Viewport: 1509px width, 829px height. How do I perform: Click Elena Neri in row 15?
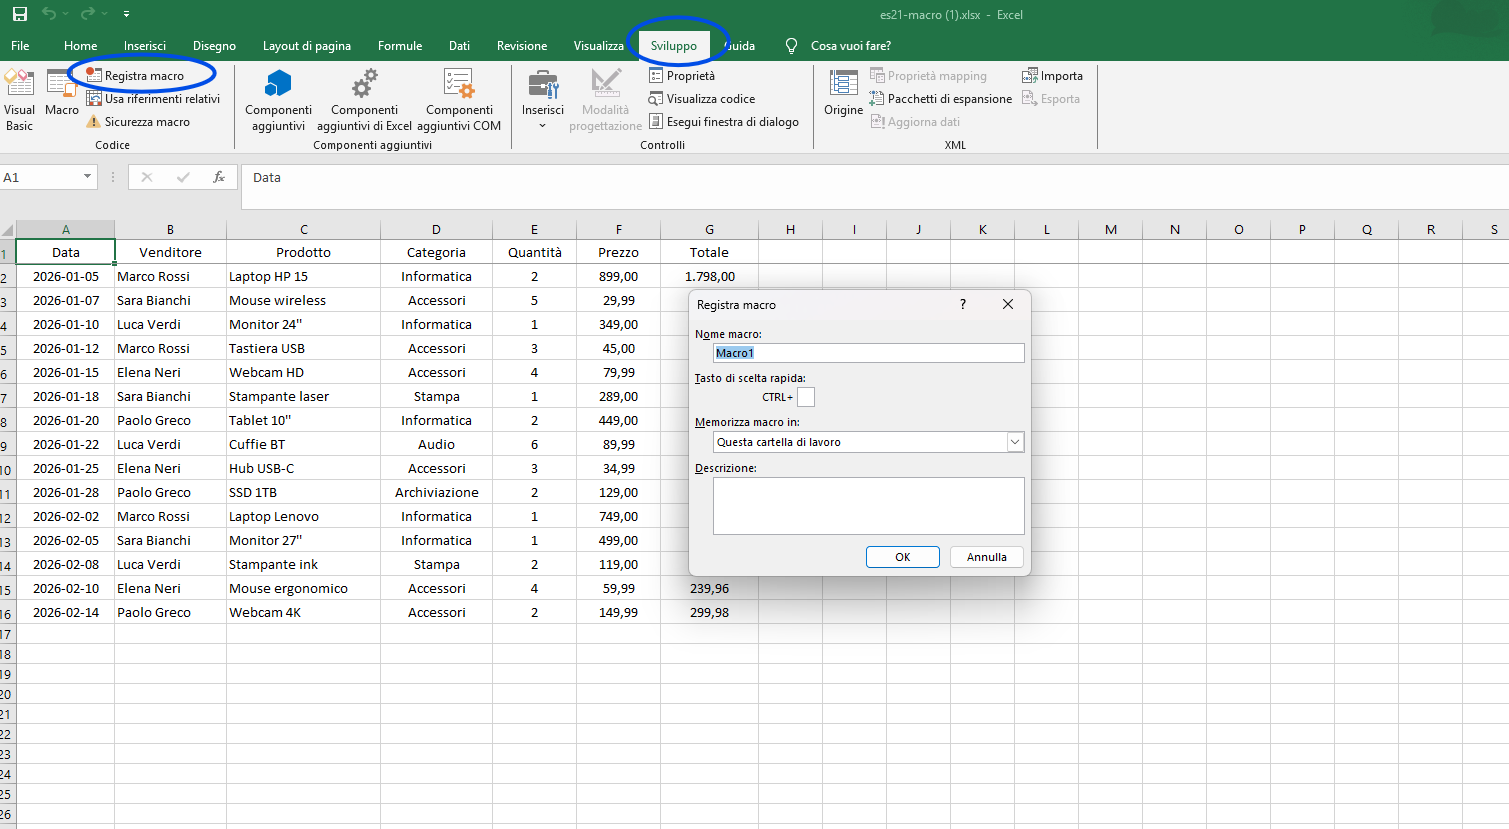click(x=170, y=589)
